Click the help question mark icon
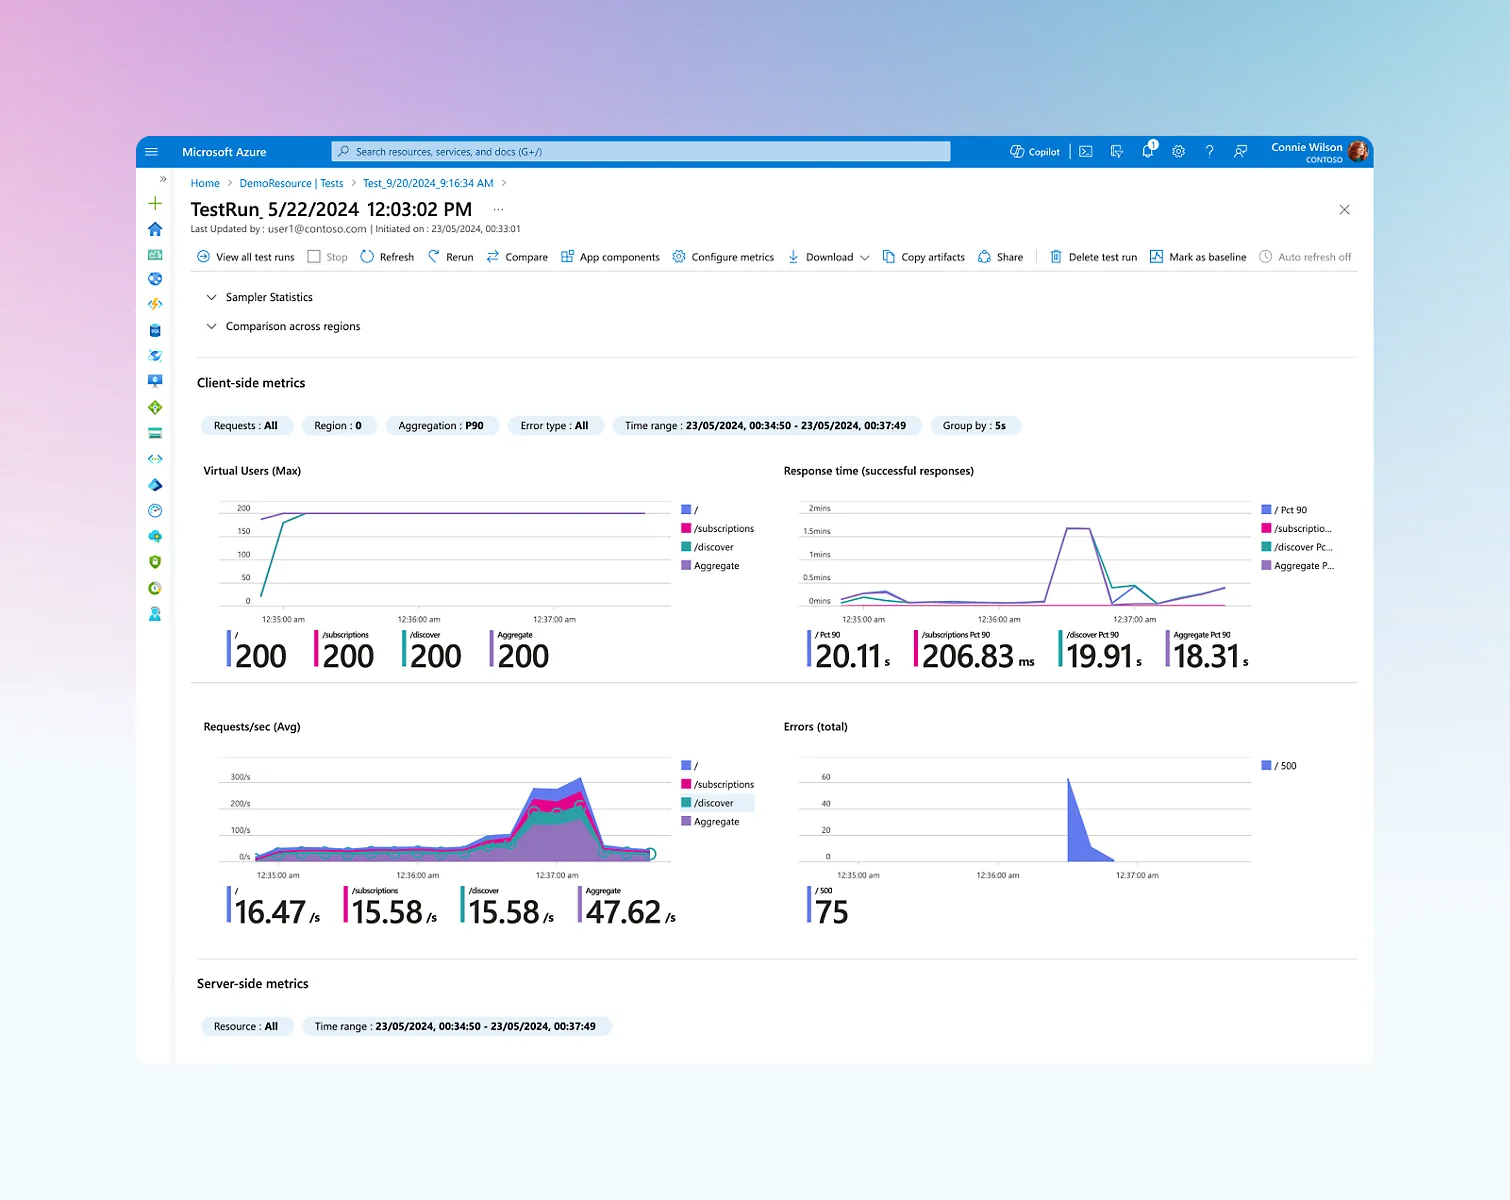The height and width of the screenshot is (1200, 1510). point(1209,152)
